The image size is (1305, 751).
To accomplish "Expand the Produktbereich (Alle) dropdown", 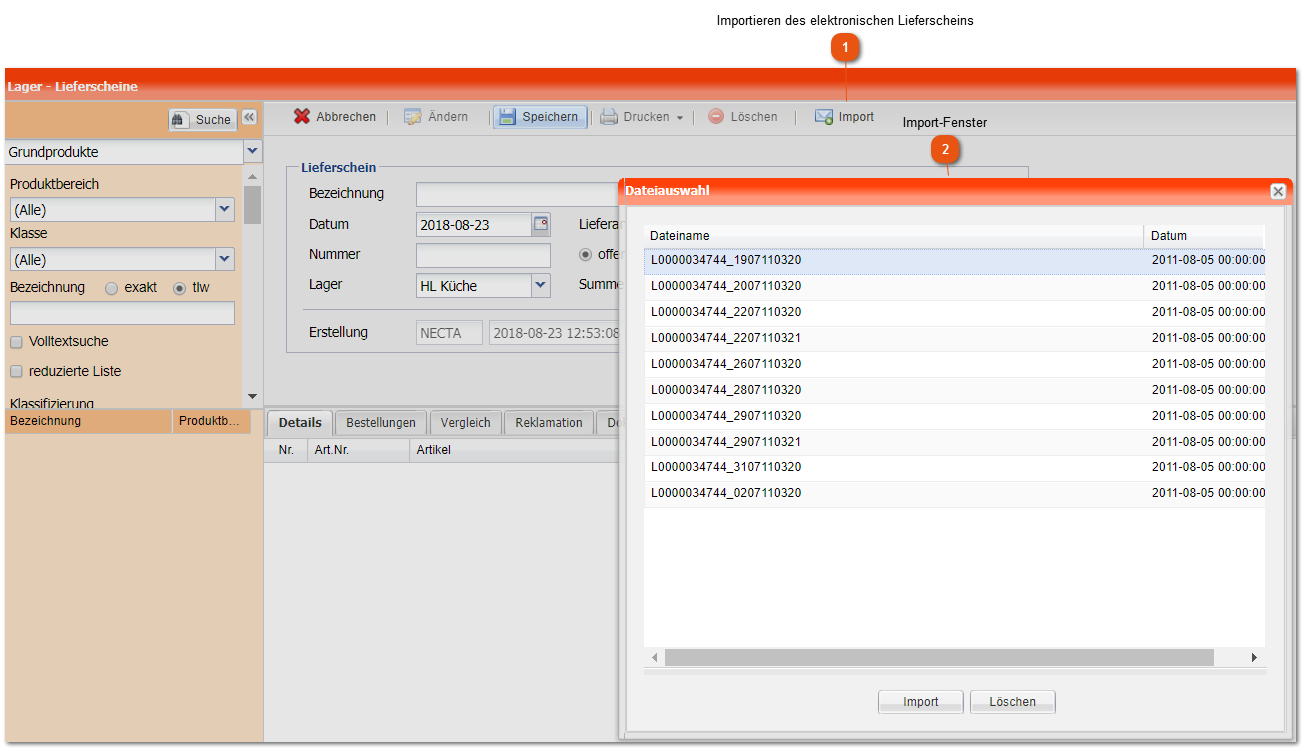I will (225, 209).
